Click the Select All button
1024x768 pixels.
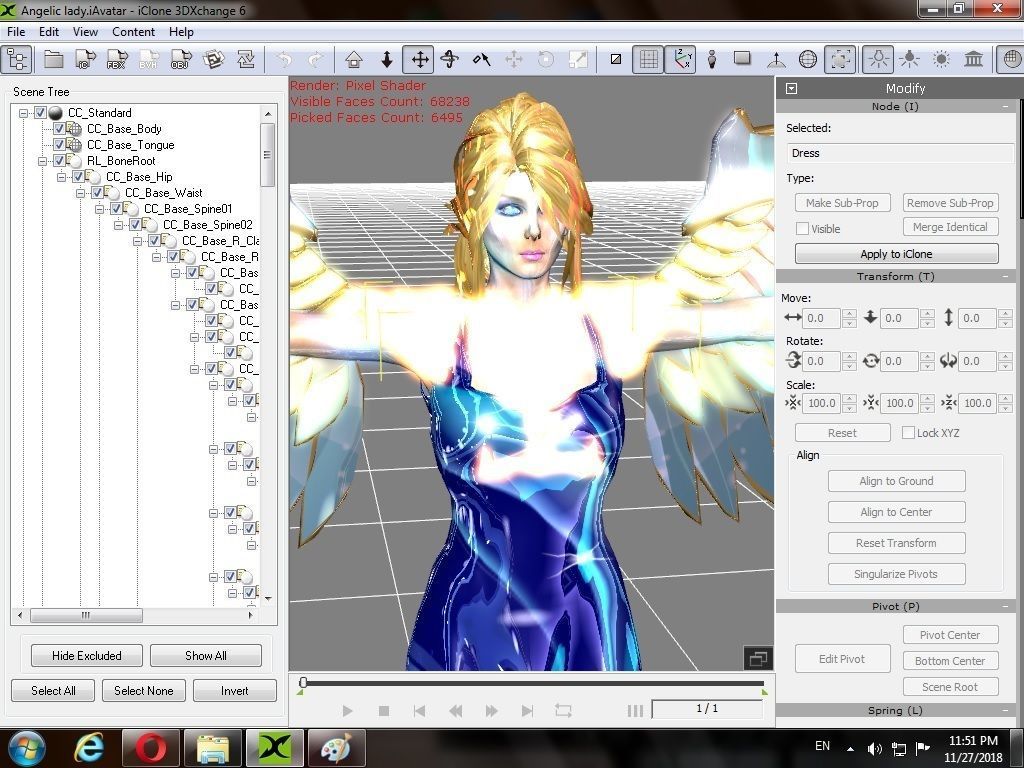tap(53, 690)
